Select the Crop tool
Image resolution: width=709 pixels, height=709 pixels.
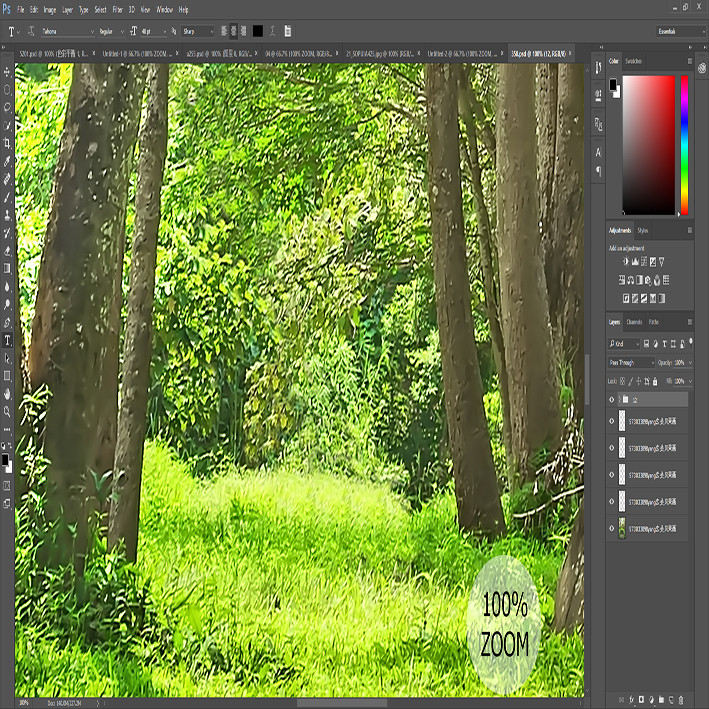(7, 144)
